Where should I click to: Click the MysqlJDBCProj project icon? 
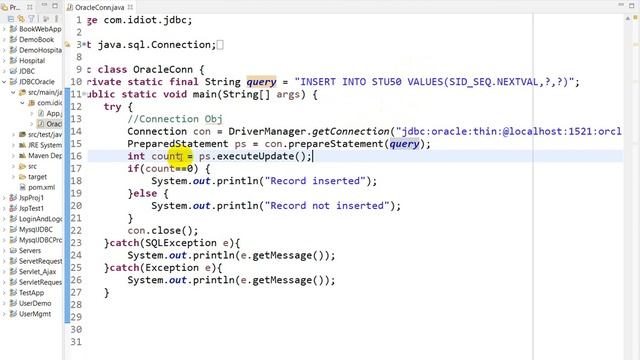coord(13,240)
